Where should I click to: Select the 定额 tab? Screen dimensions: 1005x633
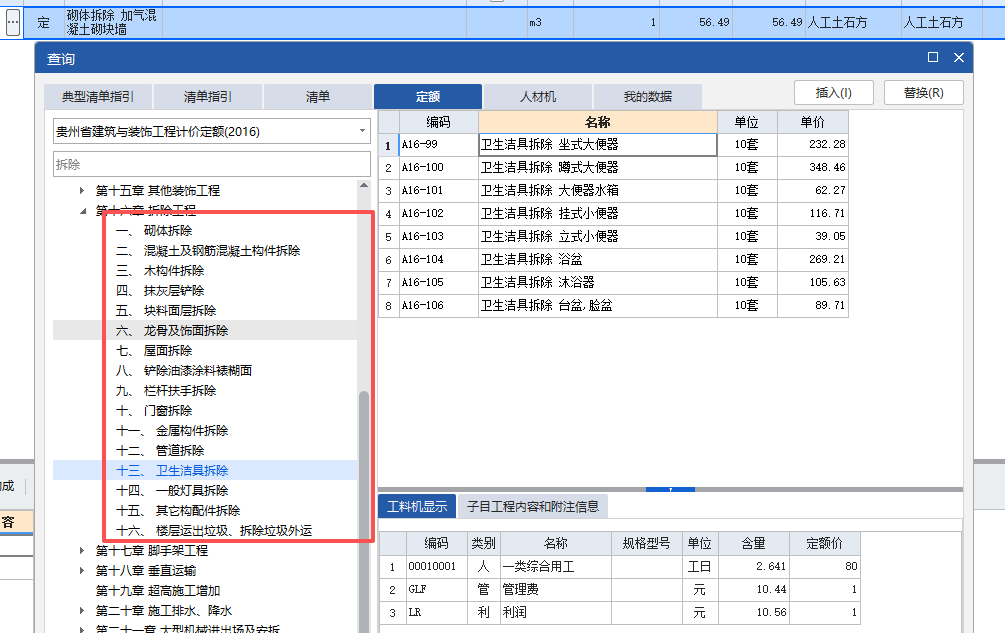[428, 97]
